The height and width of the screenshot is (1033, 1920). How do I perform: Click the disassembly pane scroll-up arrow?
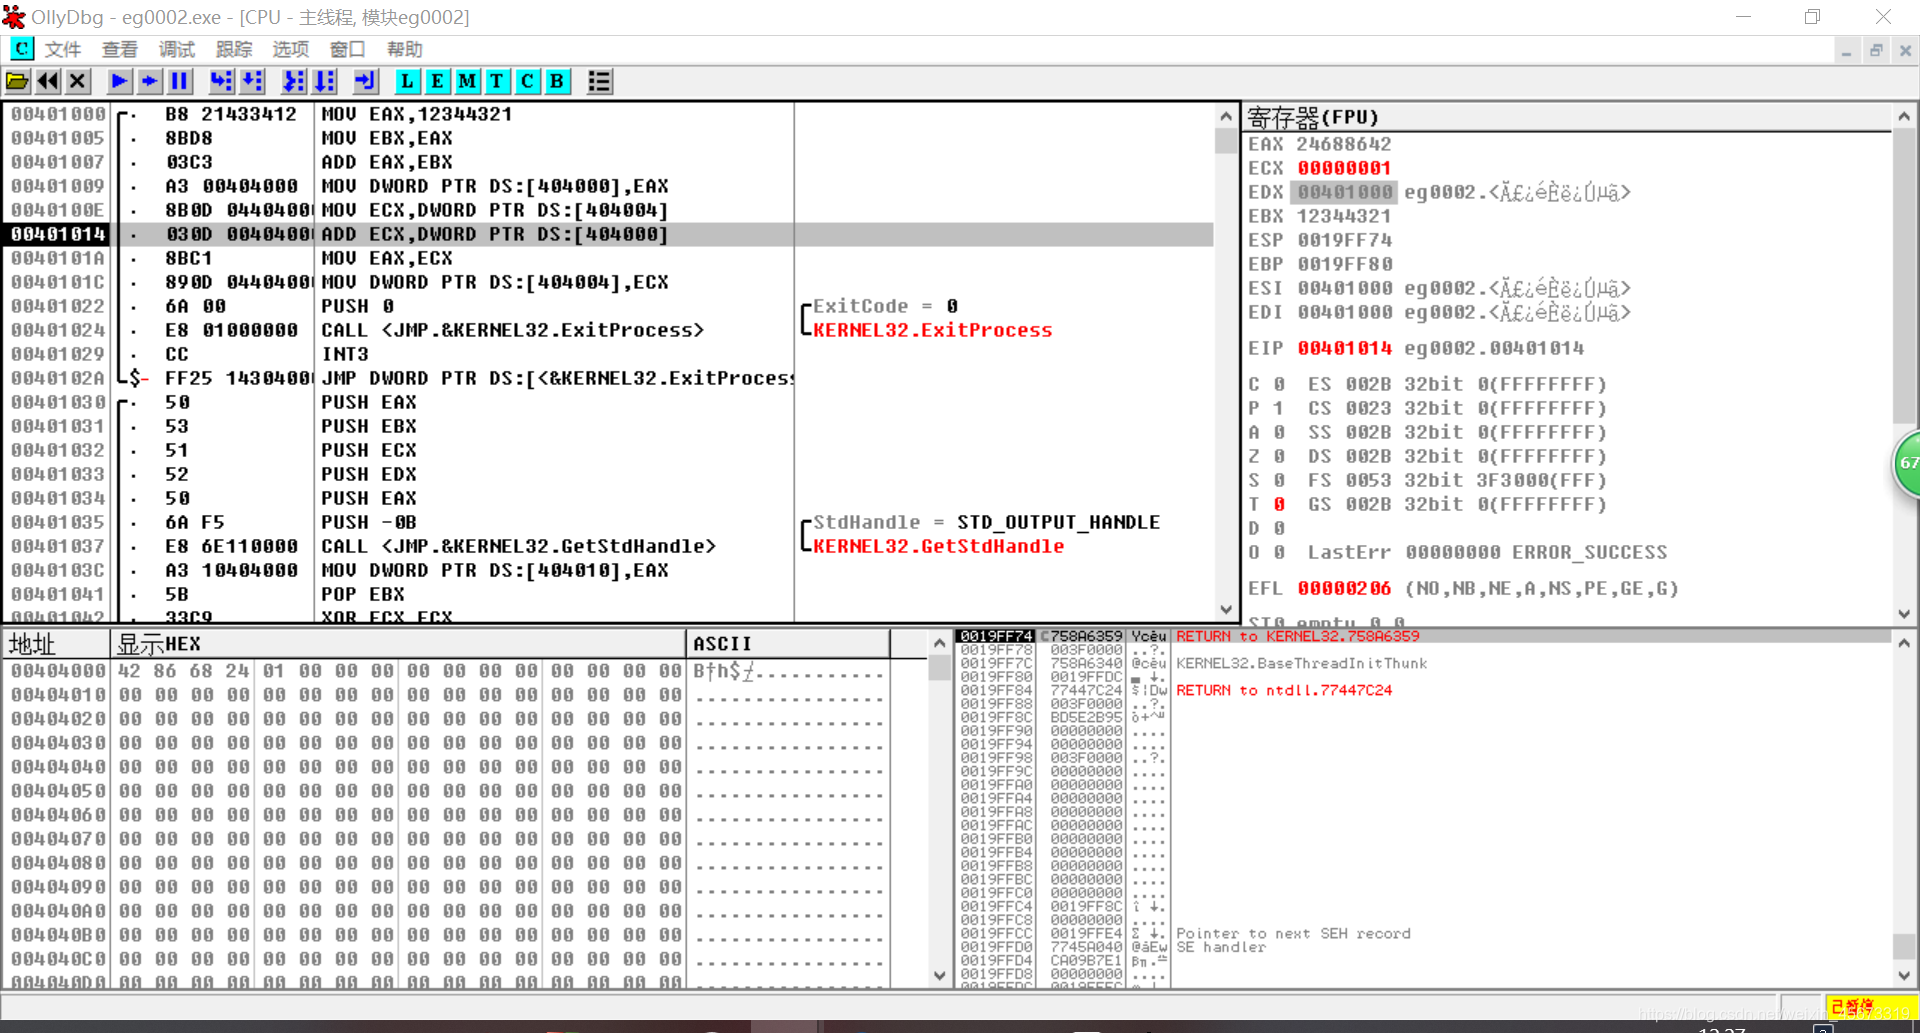1226,116
